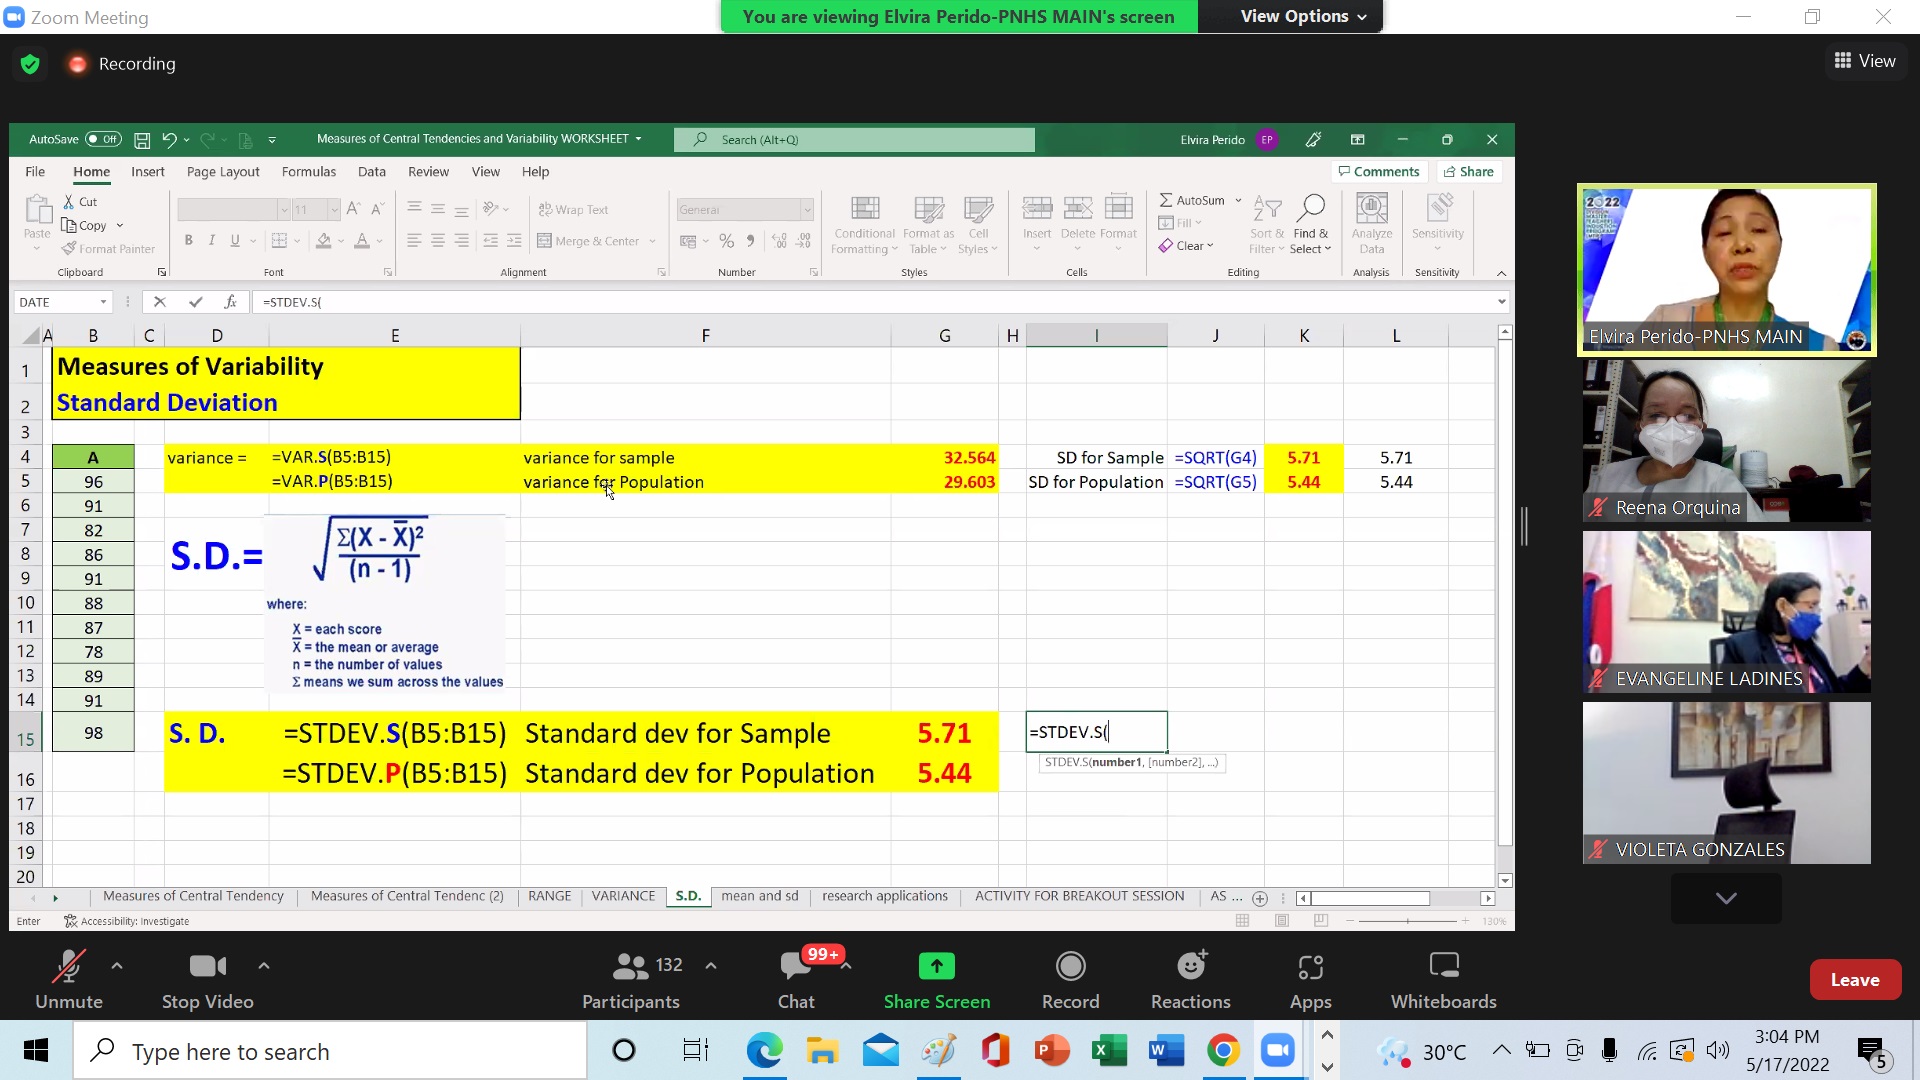Click Elvira Perido's video thumbnail
Image resolution: width=1920 pixels, height=1080 pixels.
pos(1726,270)
